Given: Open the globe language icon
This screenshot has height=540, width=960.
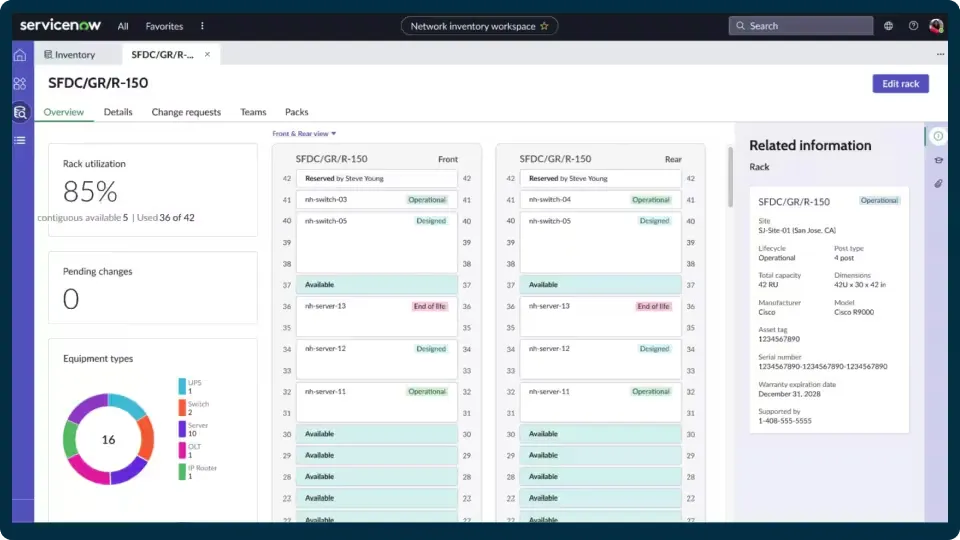Looking at the screenshot, I should click(x=888, y=26).
